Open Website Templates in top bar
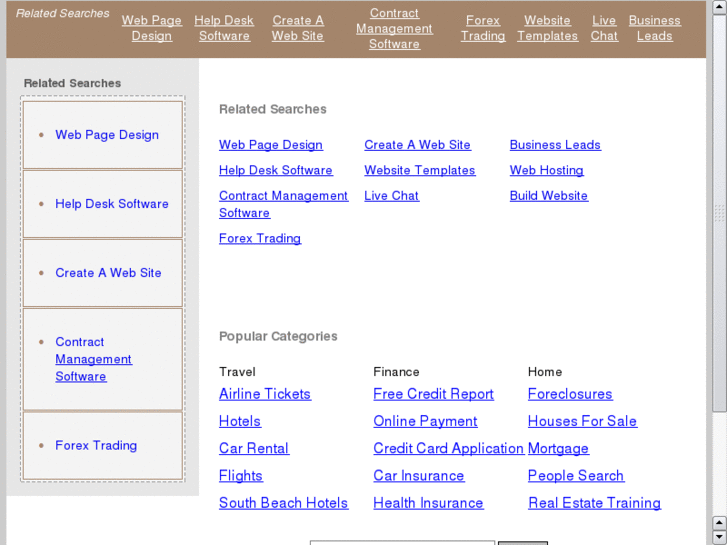This screenshot has height=545, width=727. [x=548, y=28]
